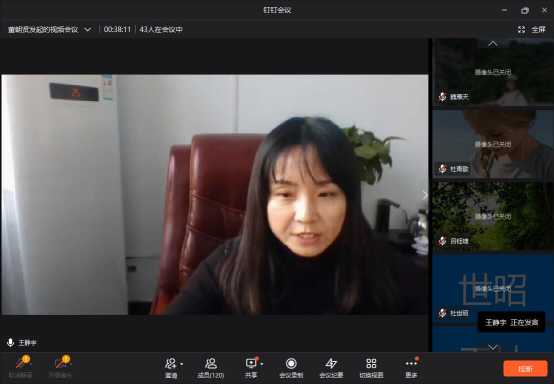Open the invite participants icon
The height and width of the screenshot is (384, 554).
point(171,363)
